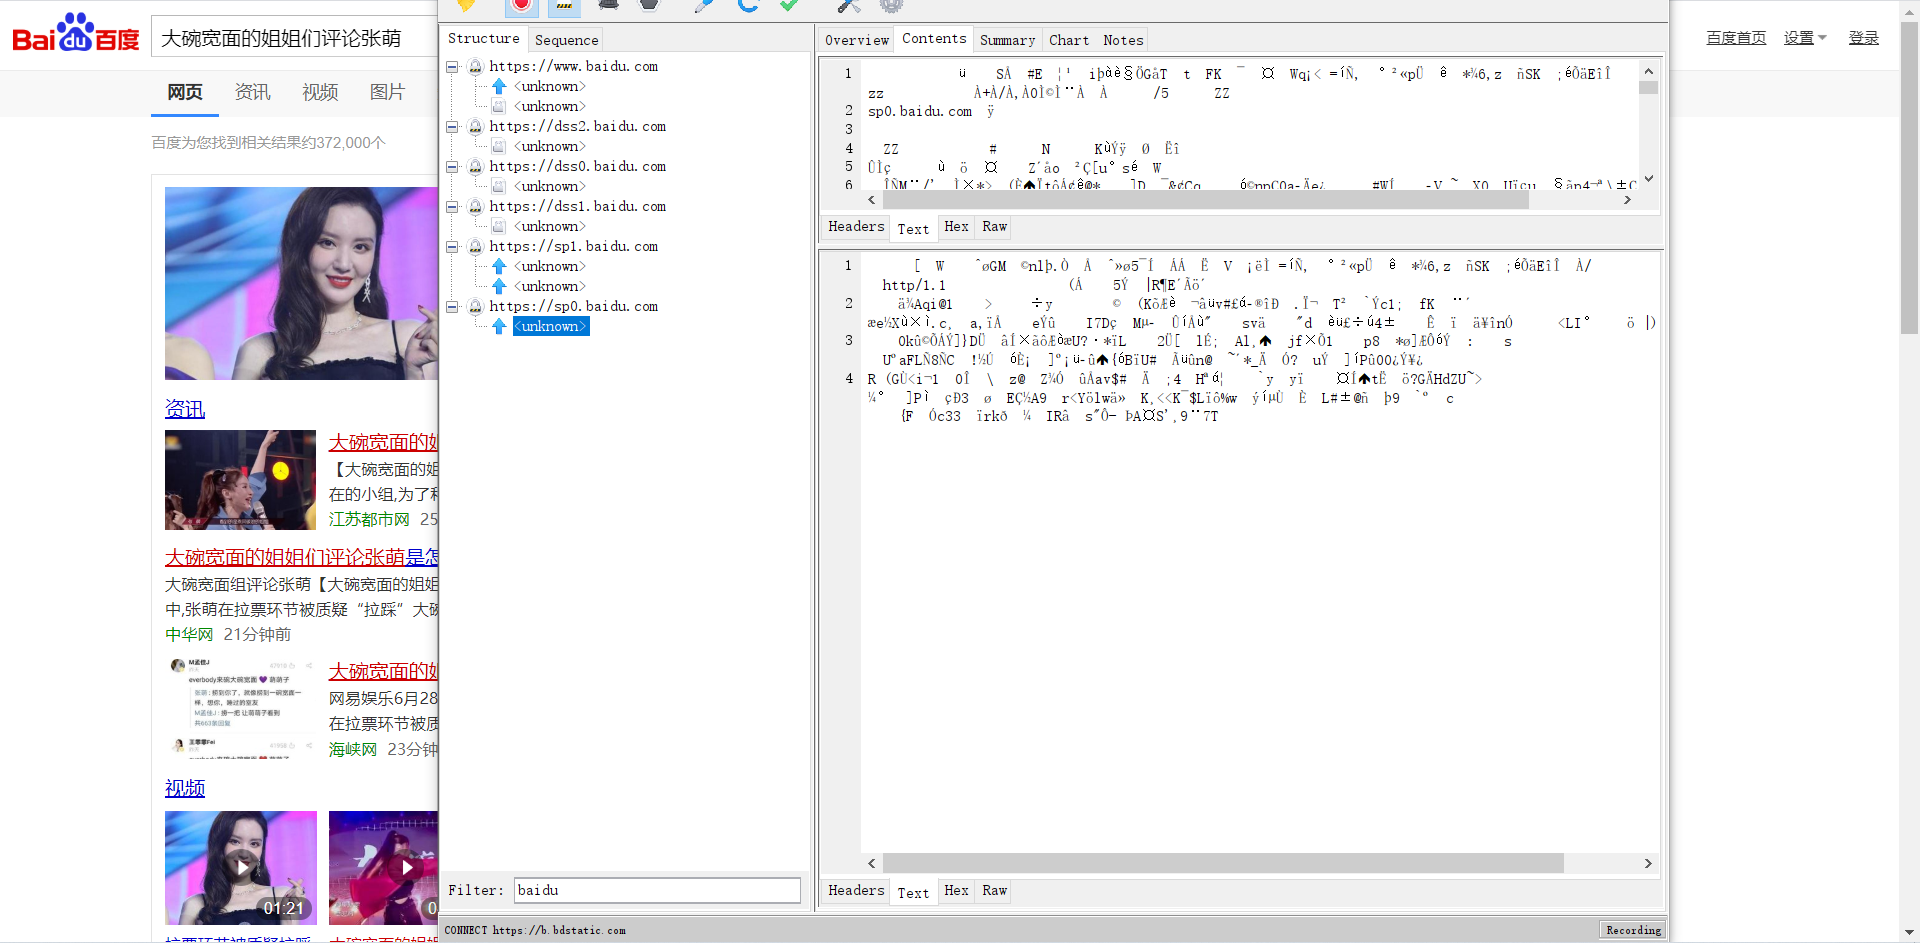Collapse the https://dss0.baidu.com tree node
The width and height of the screenshot is (1920, 943).
click(452, 167)
